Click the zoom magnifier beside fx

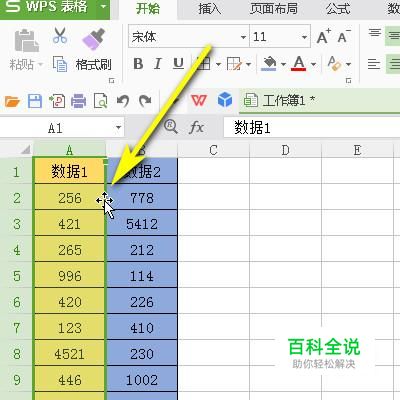click(171, 127)
